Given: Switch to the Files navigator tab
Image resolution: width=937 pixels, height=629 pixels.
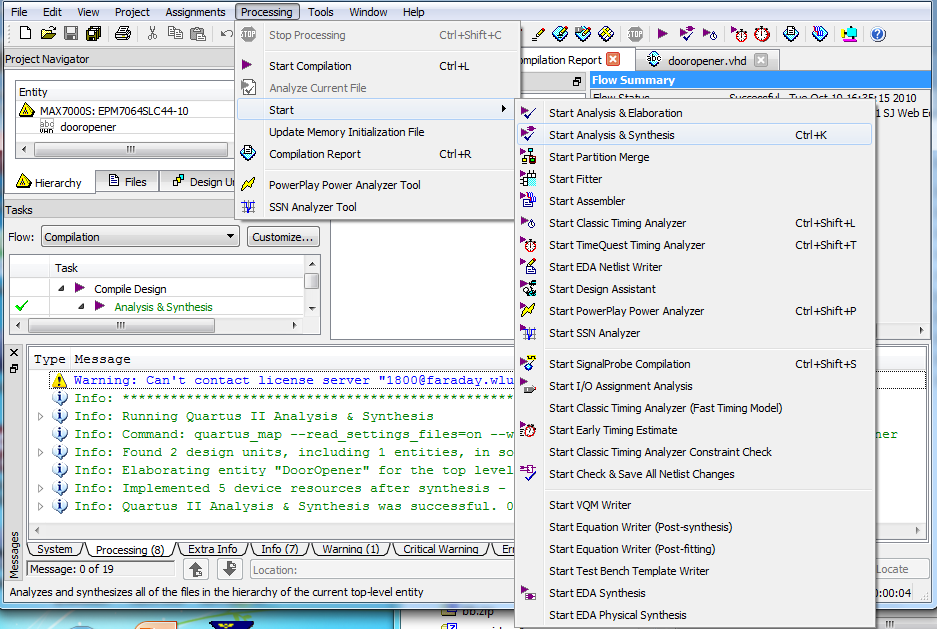Looking at the screenshot, I should click(x=128, y=182).
